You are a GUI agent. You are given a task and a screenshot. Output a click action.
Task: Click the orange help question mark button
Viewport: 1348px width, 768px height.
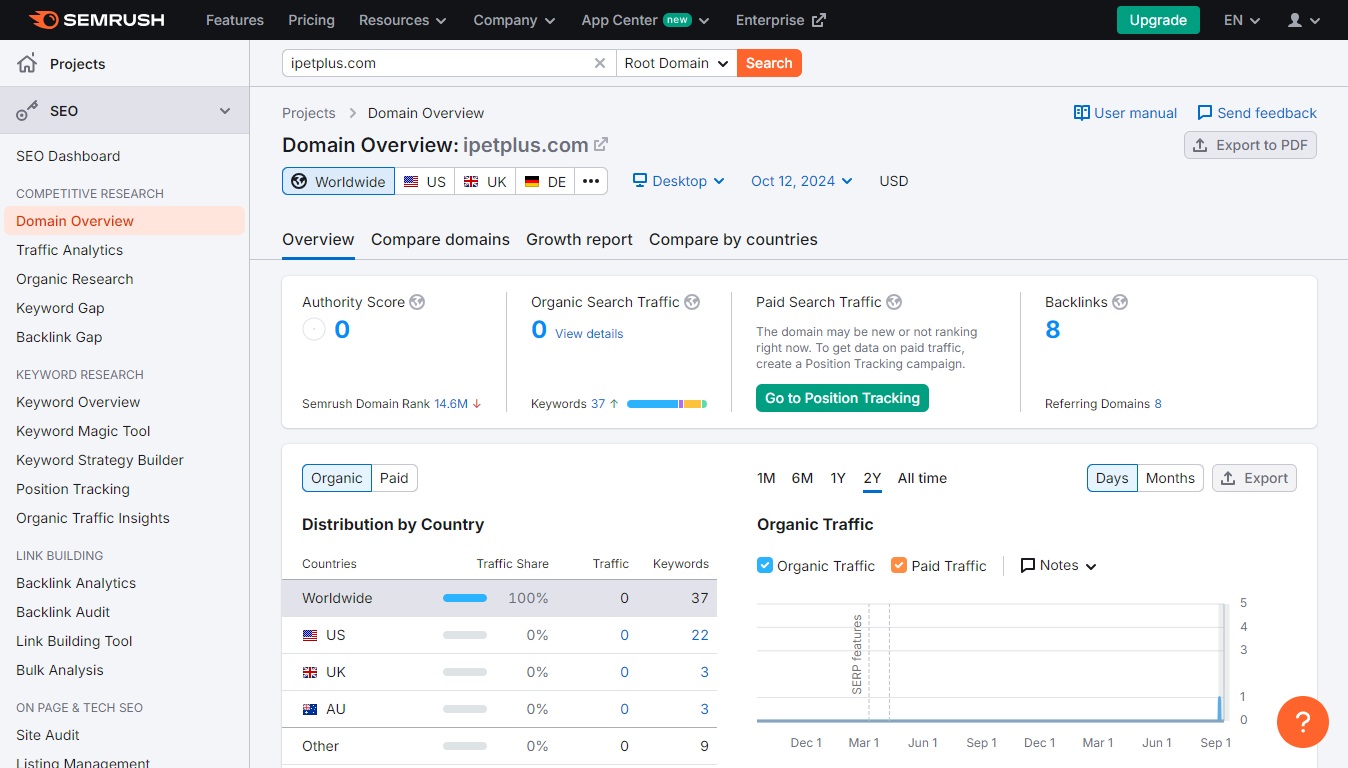pyautogui.click(x=1302, y=721)
